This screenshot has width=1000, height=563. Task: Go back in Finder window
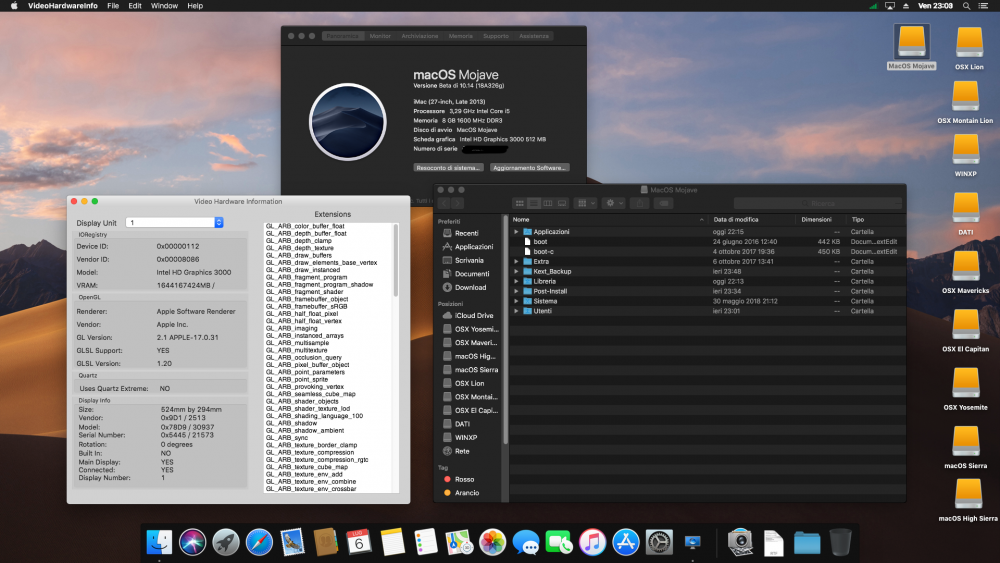[444, 203]
